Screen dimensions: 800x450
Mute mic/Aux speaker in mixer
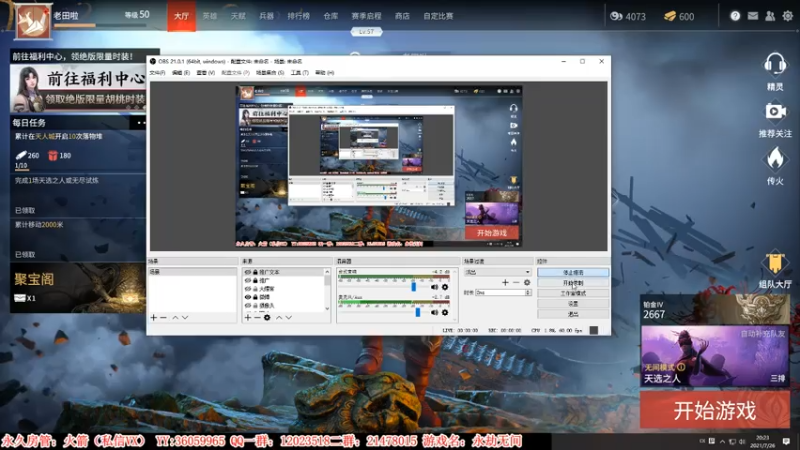coord(434,312)
